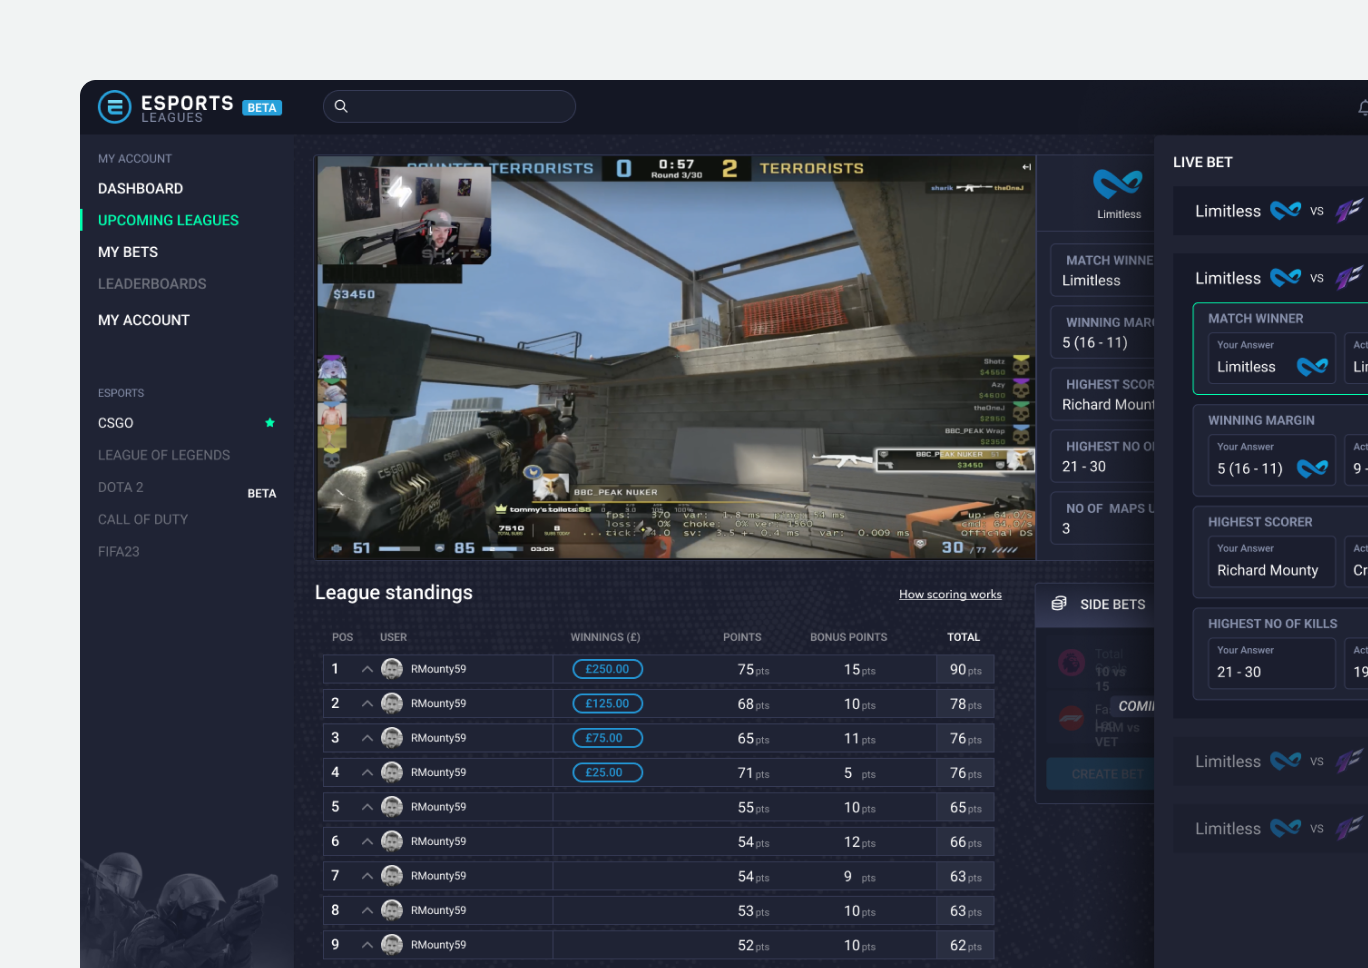The width and height of the screenshot is (1368, 968).
Task: Toggle the CSGO favorite star
Action: pos(270,423)
